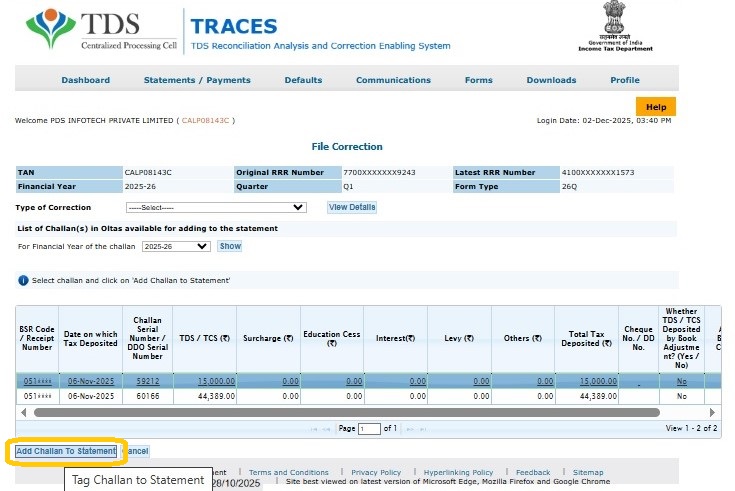Click the orange Help button
Screen dimensions: 735x491
tap(655, 107)
